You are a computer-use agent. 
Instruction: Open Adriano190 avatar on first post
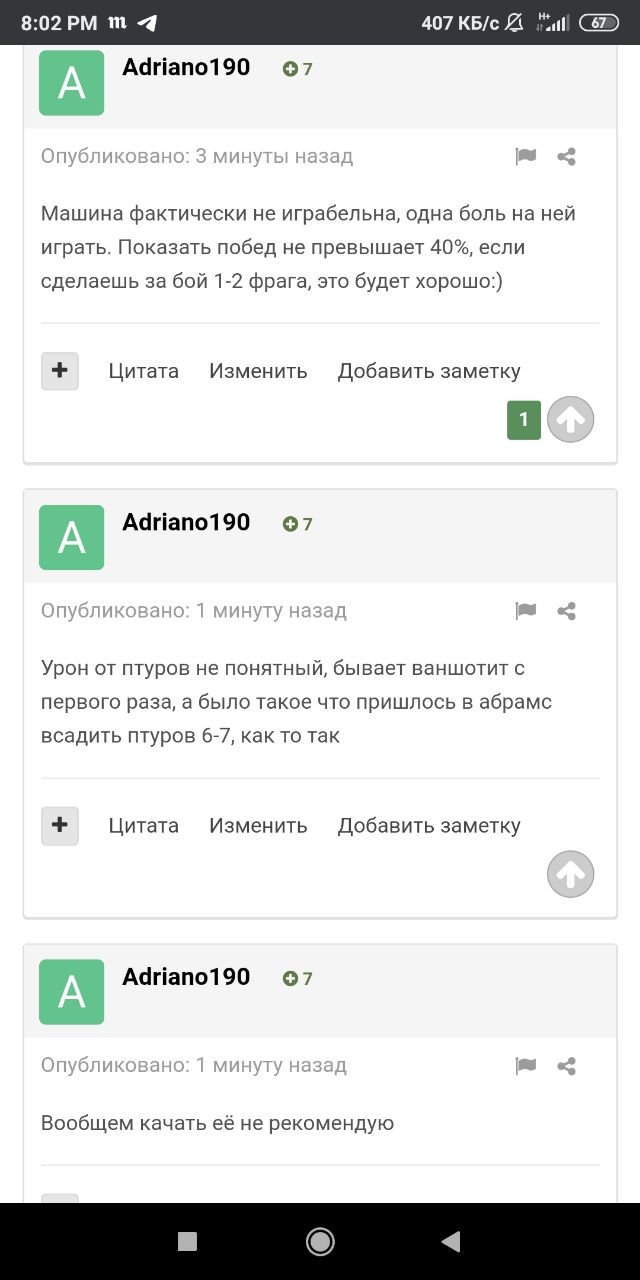click(x=71, y=83)
